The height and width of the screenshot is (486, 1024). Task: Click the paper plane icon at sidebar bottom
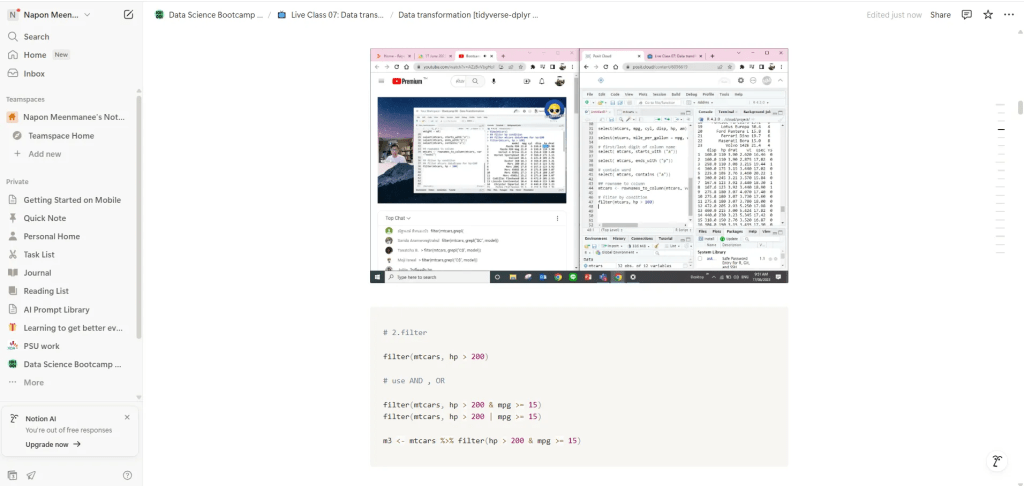pos(31,475)
